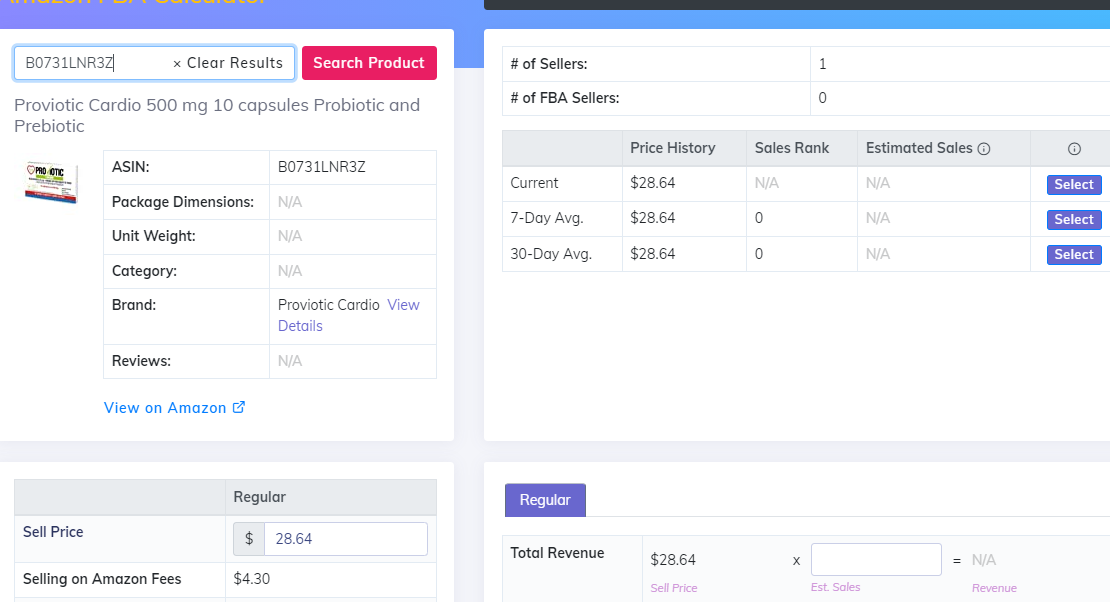
Task: Click the Est. Sales input box
Action: pos(876,560)
